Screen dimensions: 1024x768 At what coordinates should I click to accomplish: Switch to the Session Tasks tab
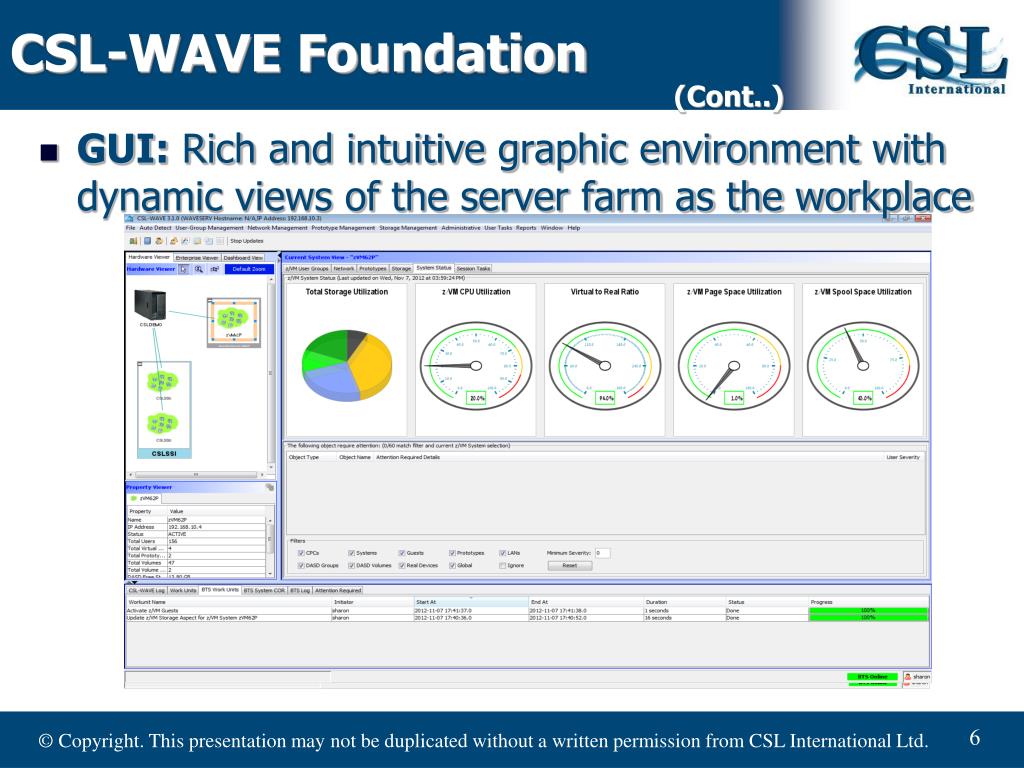click(x=473, y=268)
